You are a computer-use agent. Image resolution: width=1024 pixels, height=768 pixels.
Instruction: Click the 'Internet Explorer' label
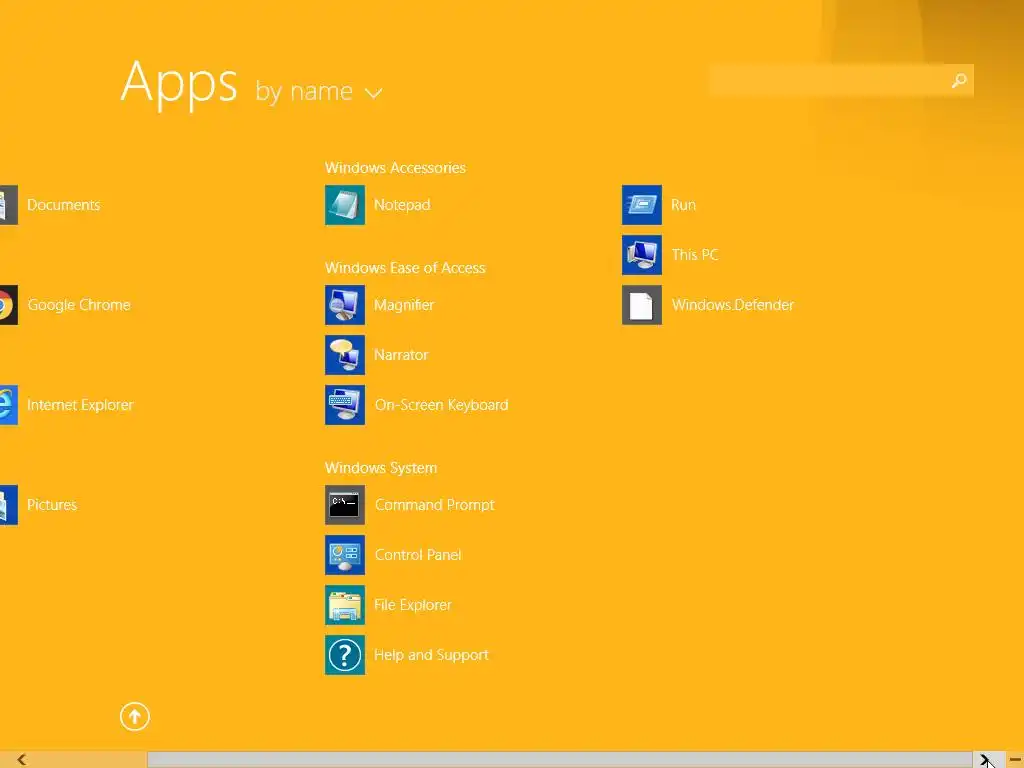point(80,405)
